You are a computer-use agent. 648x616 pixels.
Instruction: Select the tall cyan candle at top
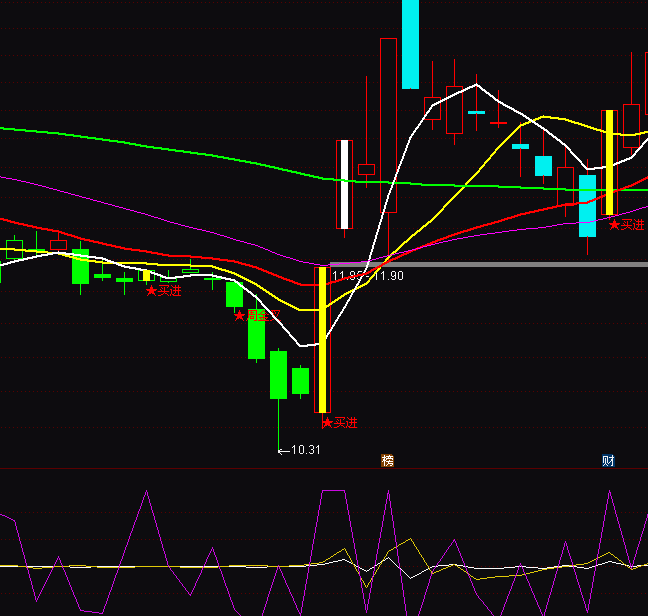click(410, 45)
